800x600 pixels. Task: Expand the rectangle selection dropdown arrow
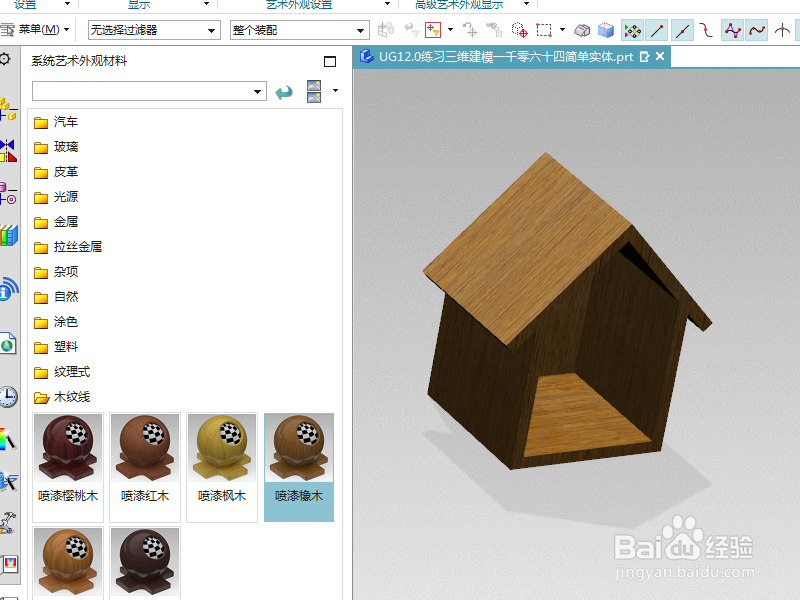pyautogui.click(x=562, y=30)
